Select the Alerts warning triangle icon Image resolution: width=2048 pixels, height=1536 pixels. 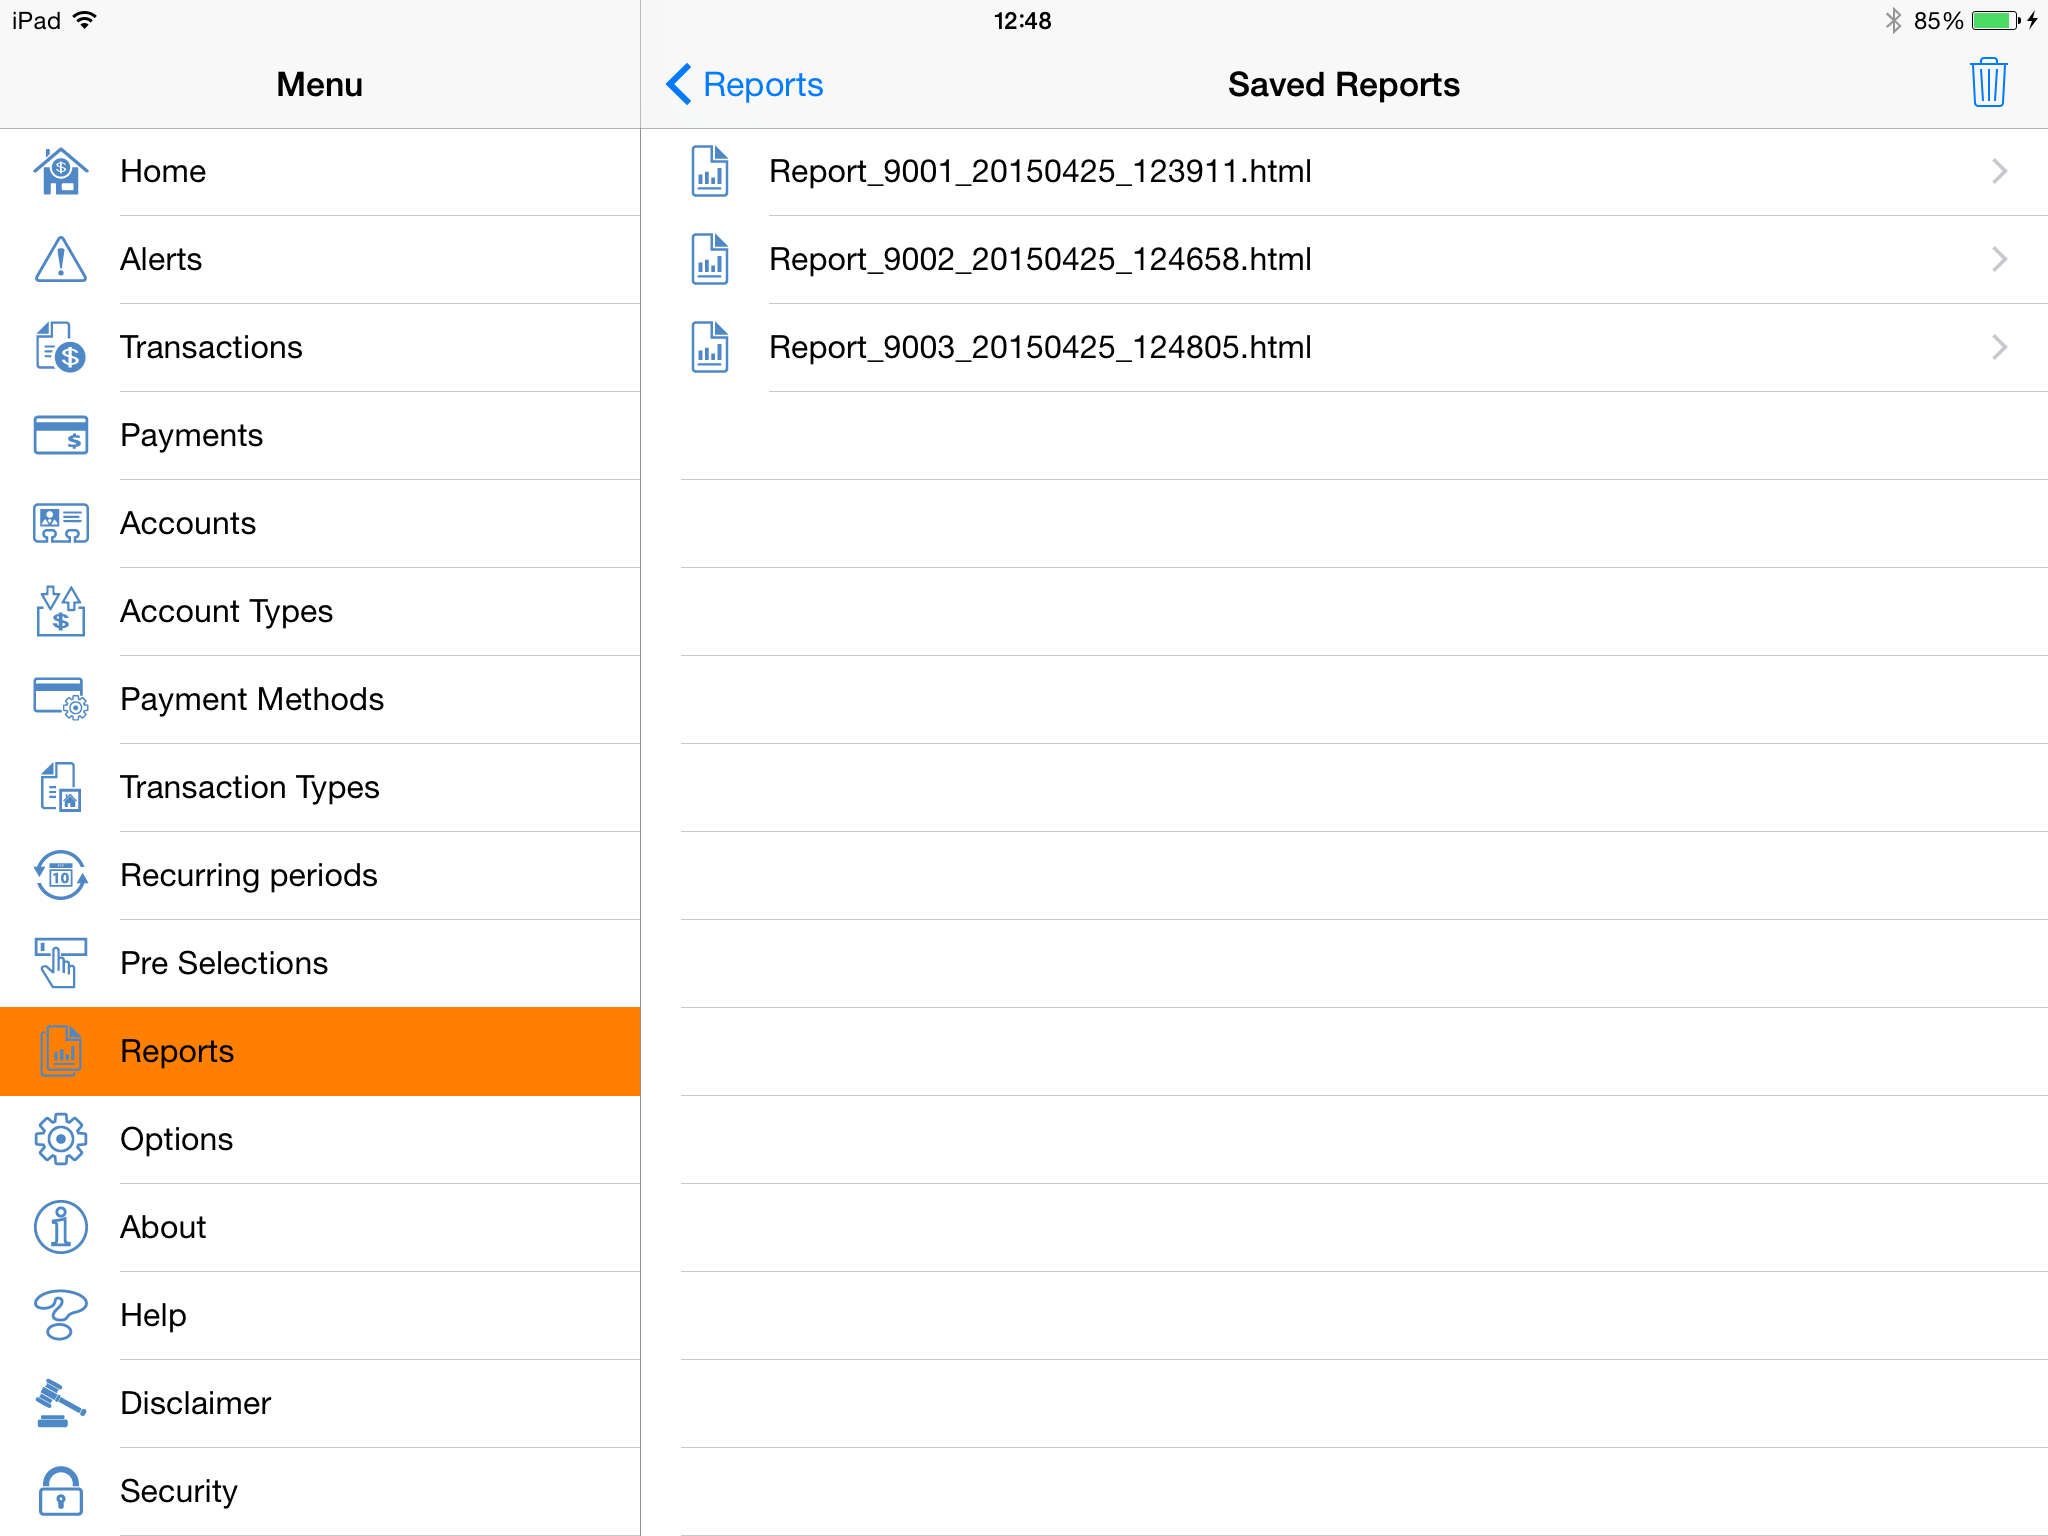61,259
